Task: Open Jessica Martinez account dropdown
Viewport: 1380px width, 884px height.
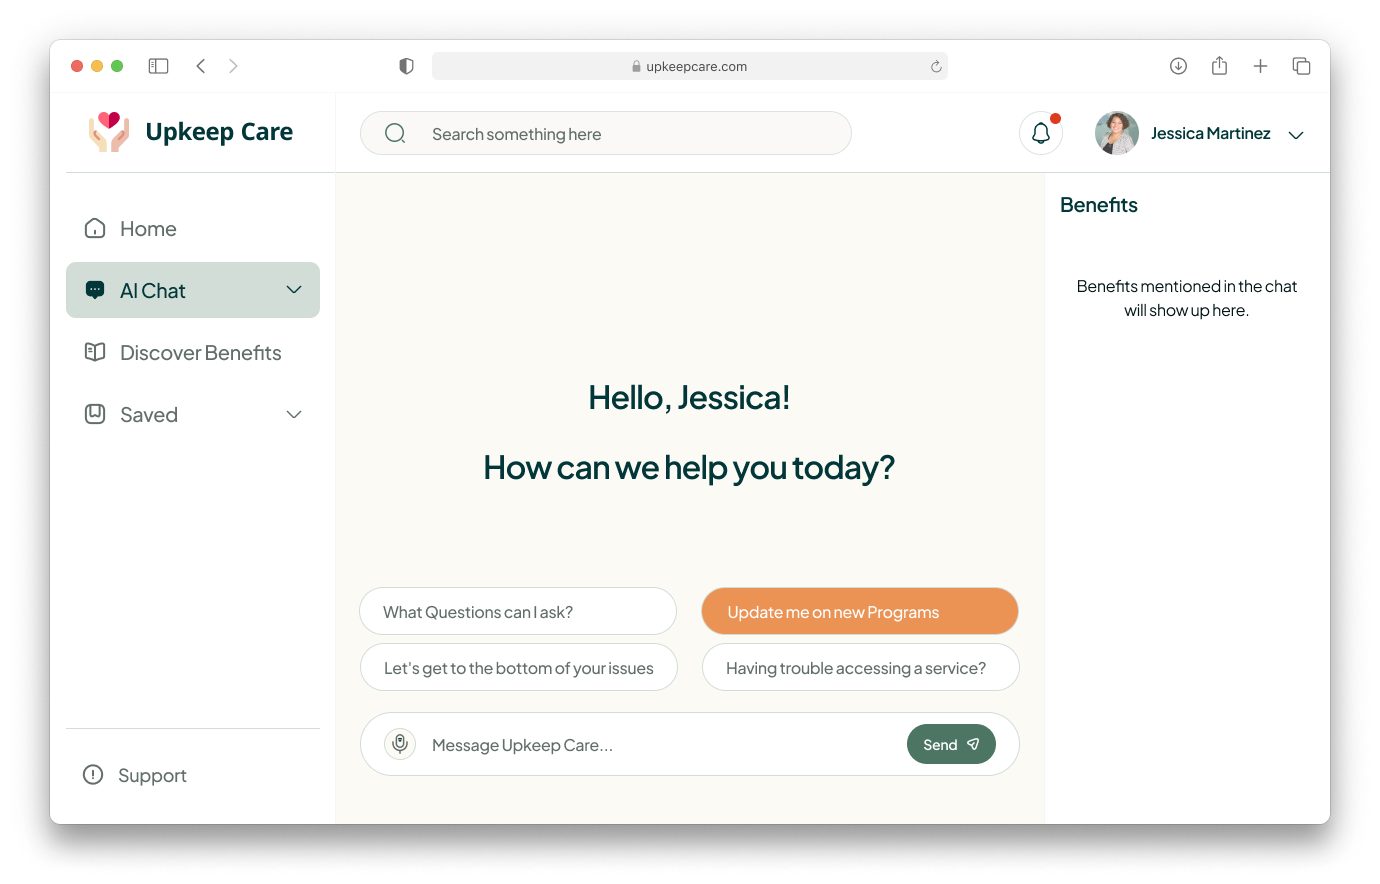Action: click(1296, 135)
